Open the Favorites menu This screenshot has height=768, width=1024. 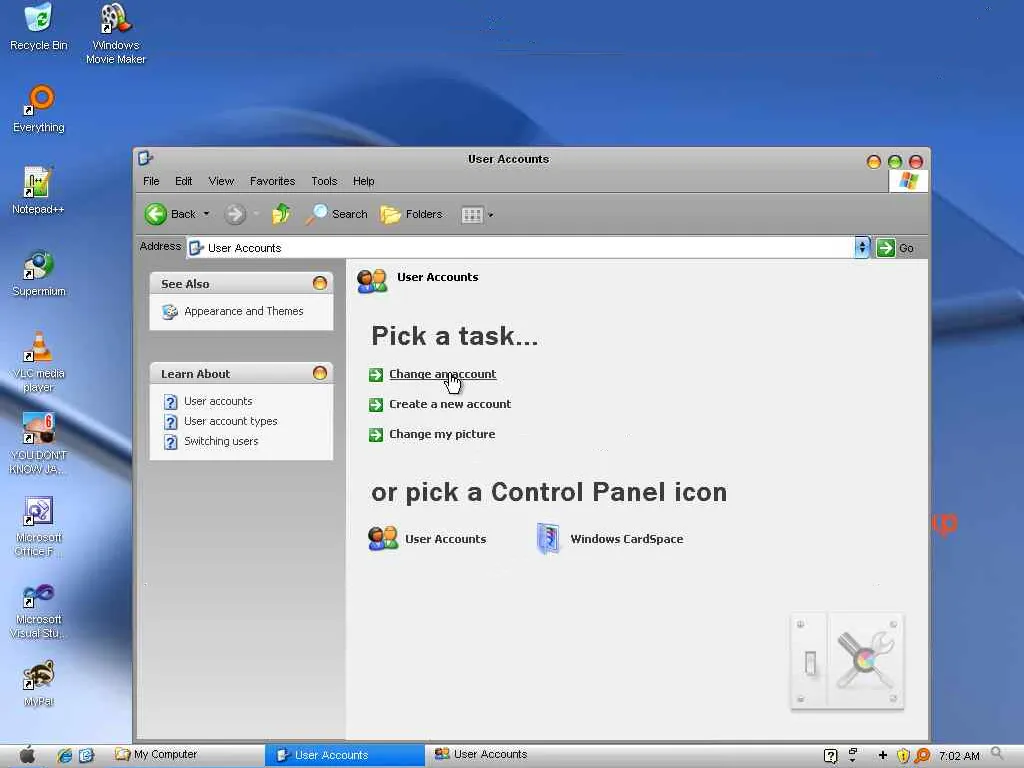tap(272, 181)
